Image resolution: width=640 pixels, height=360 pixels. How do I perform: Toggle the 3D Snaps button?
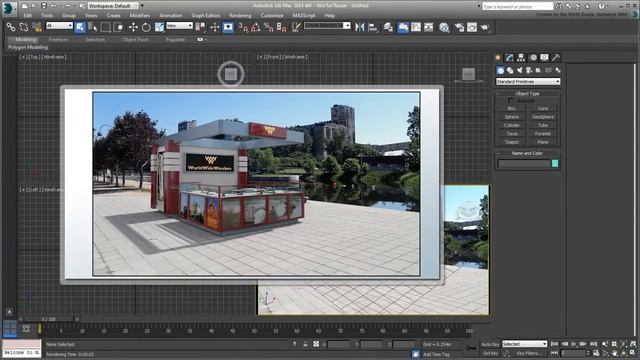[x=243, y=27]
